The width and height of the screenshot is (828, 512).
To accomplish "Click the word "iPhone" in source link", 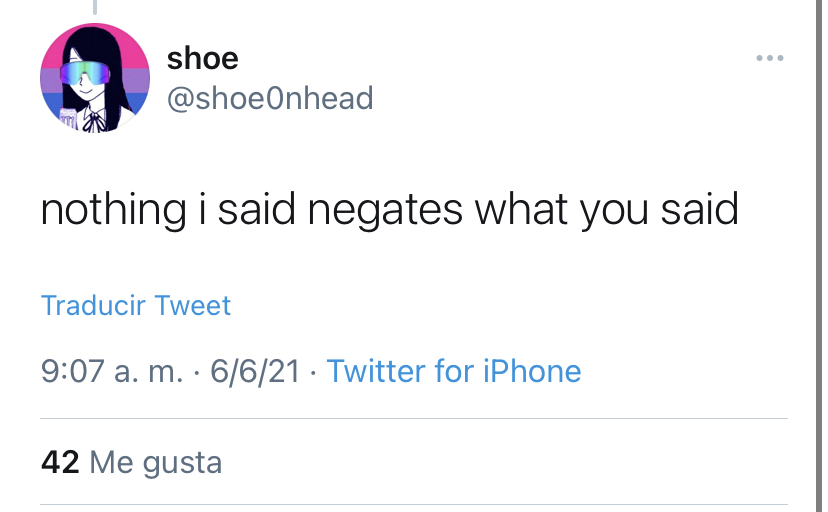I will tap(532, 371).
